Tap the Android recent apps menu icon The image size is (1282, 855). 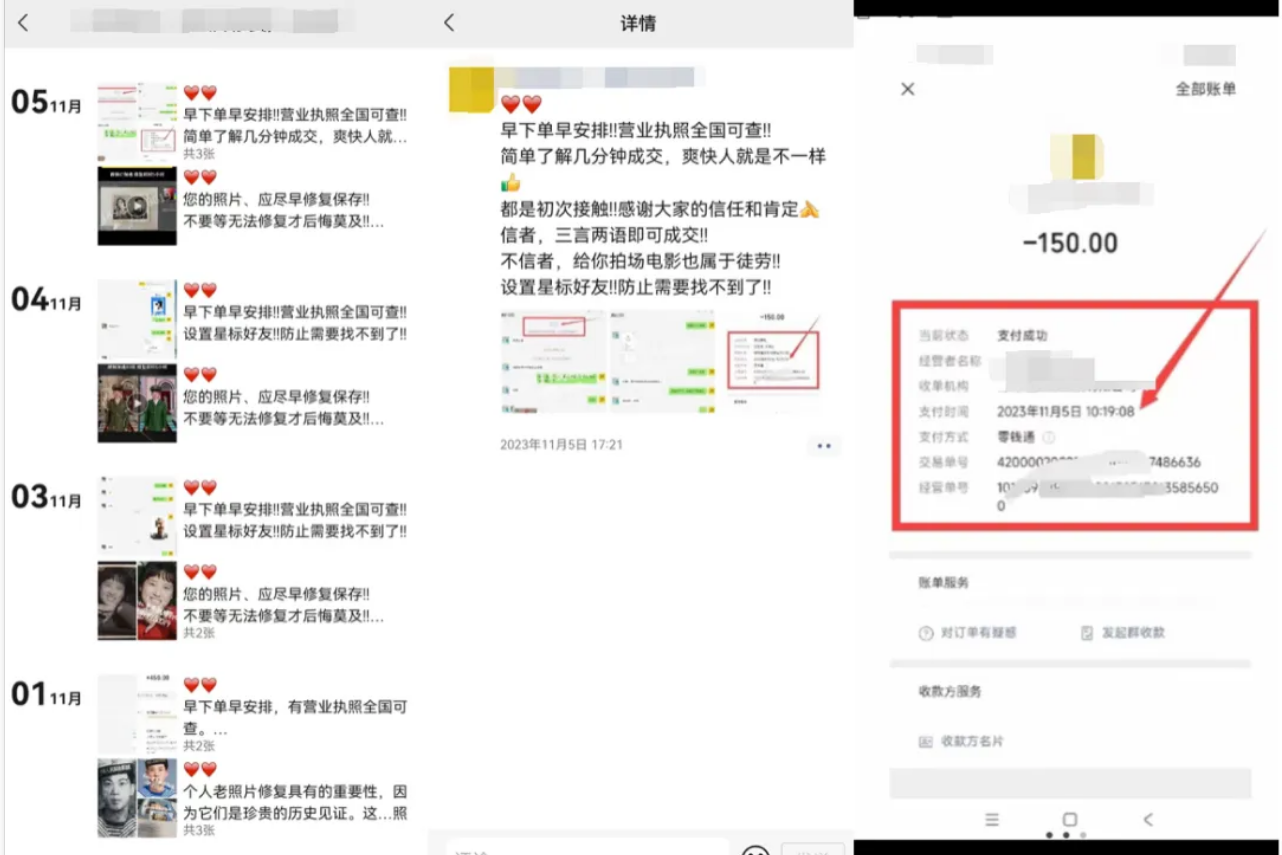(x=991, y=819)
